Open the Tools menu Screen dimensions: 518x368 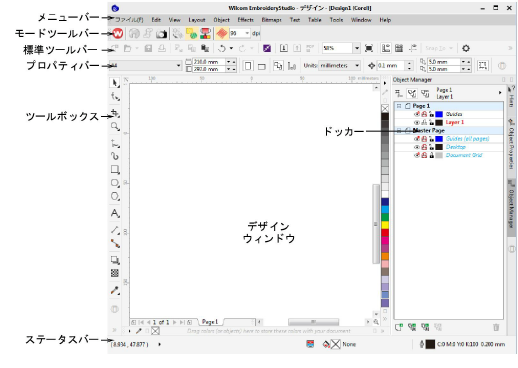(x=336, y=20)
